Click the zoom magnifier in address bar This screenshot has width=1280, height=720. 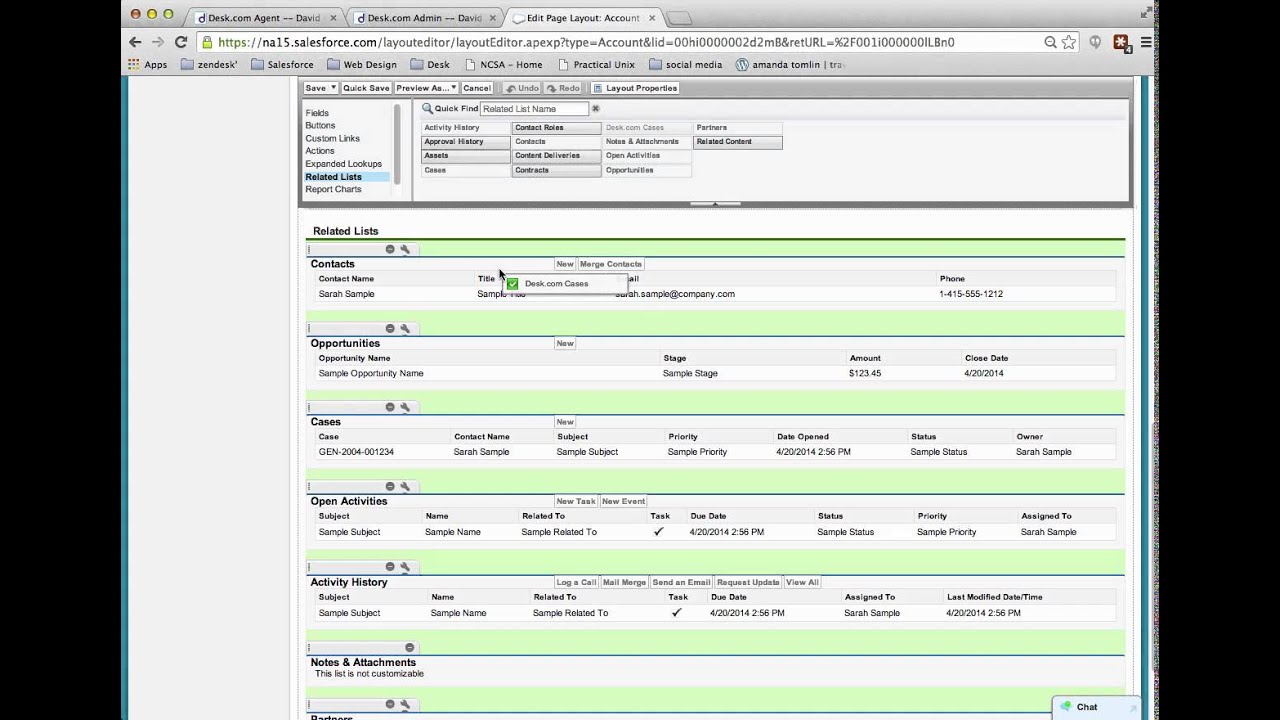pyautogui.click(x=1050, y=42)
